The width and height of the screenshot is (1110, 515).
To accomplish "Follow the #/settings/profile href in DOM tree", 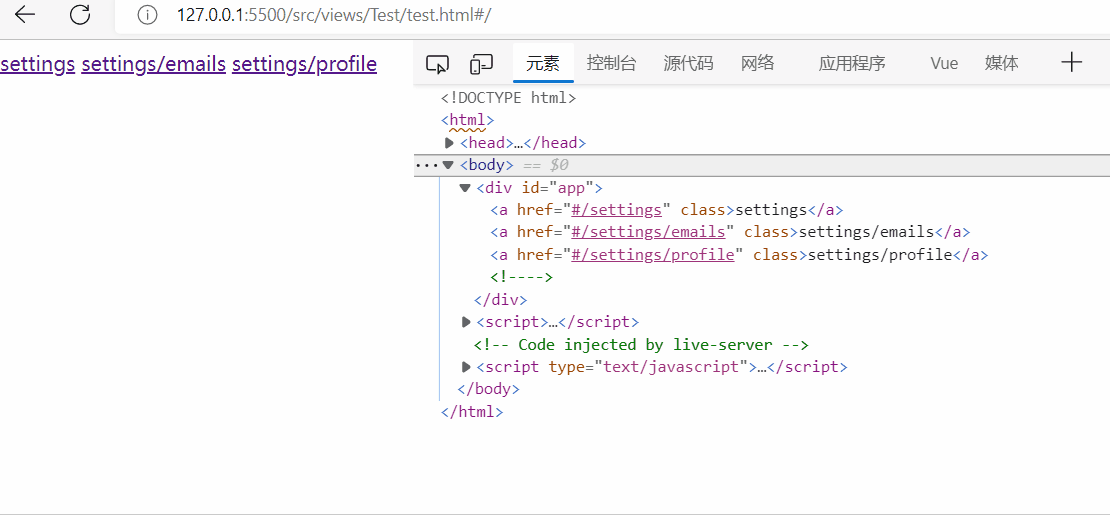I will point(653,255).
